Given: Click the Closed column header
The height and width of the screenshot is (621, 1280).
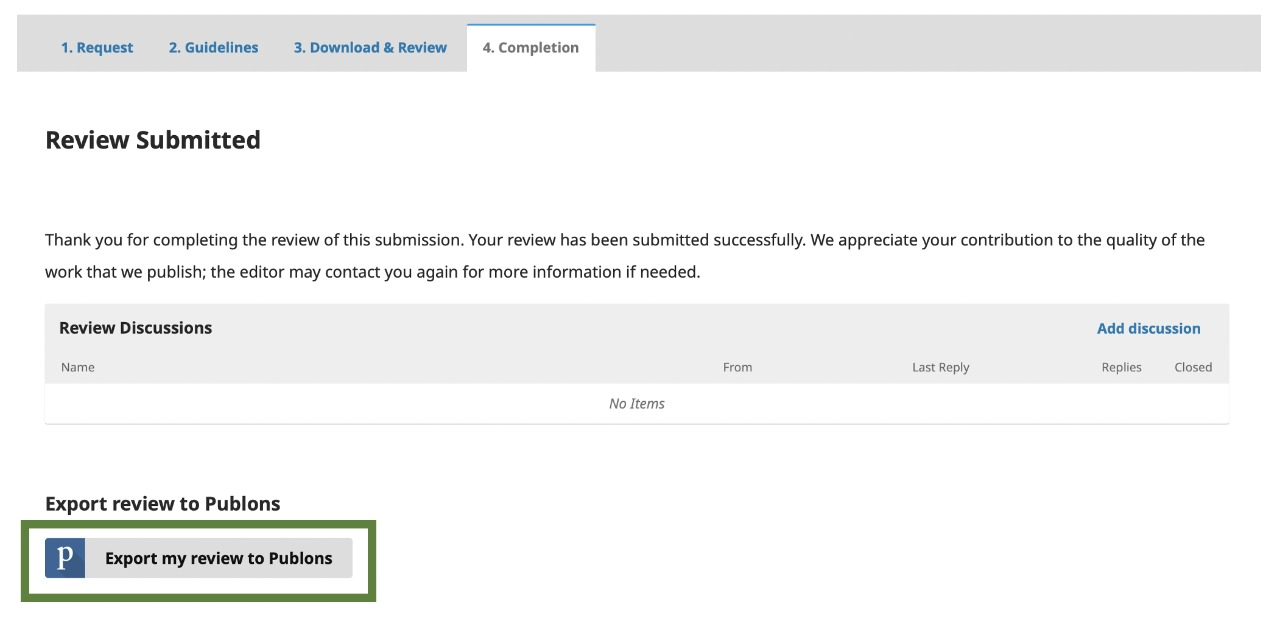Looking at the screenshot, I should [1193, 367].
